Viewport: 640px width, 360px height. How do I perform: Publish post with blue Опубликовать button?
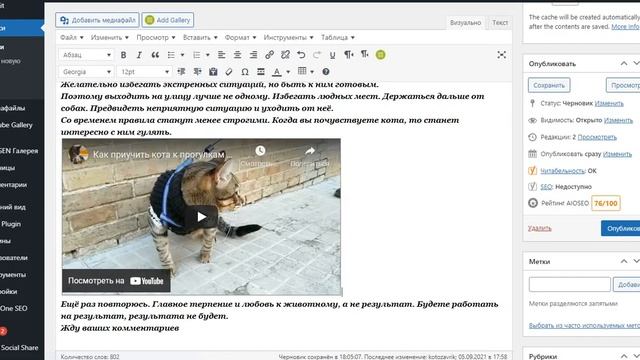pyautogui.click(x=620, y=228)
